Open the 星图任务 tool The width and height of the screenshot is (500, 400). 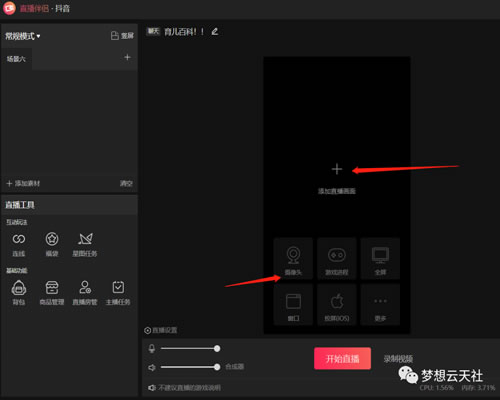pyautogui.click(x=85, y=245)
